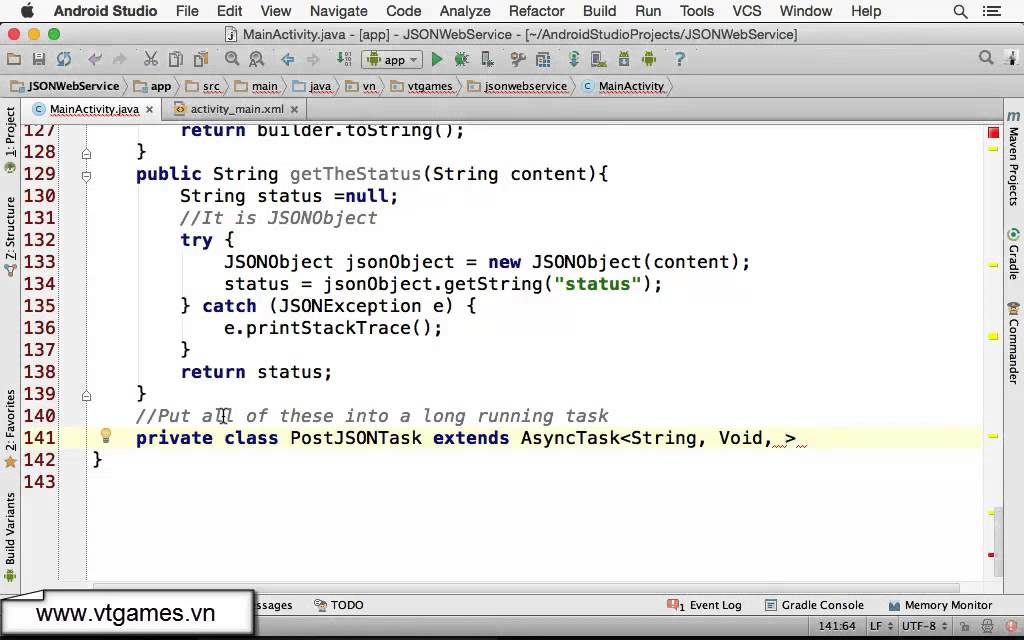Open the File menu
Image resolution: width=1024 pixels, height=640 pixels.
pos(187,11)
